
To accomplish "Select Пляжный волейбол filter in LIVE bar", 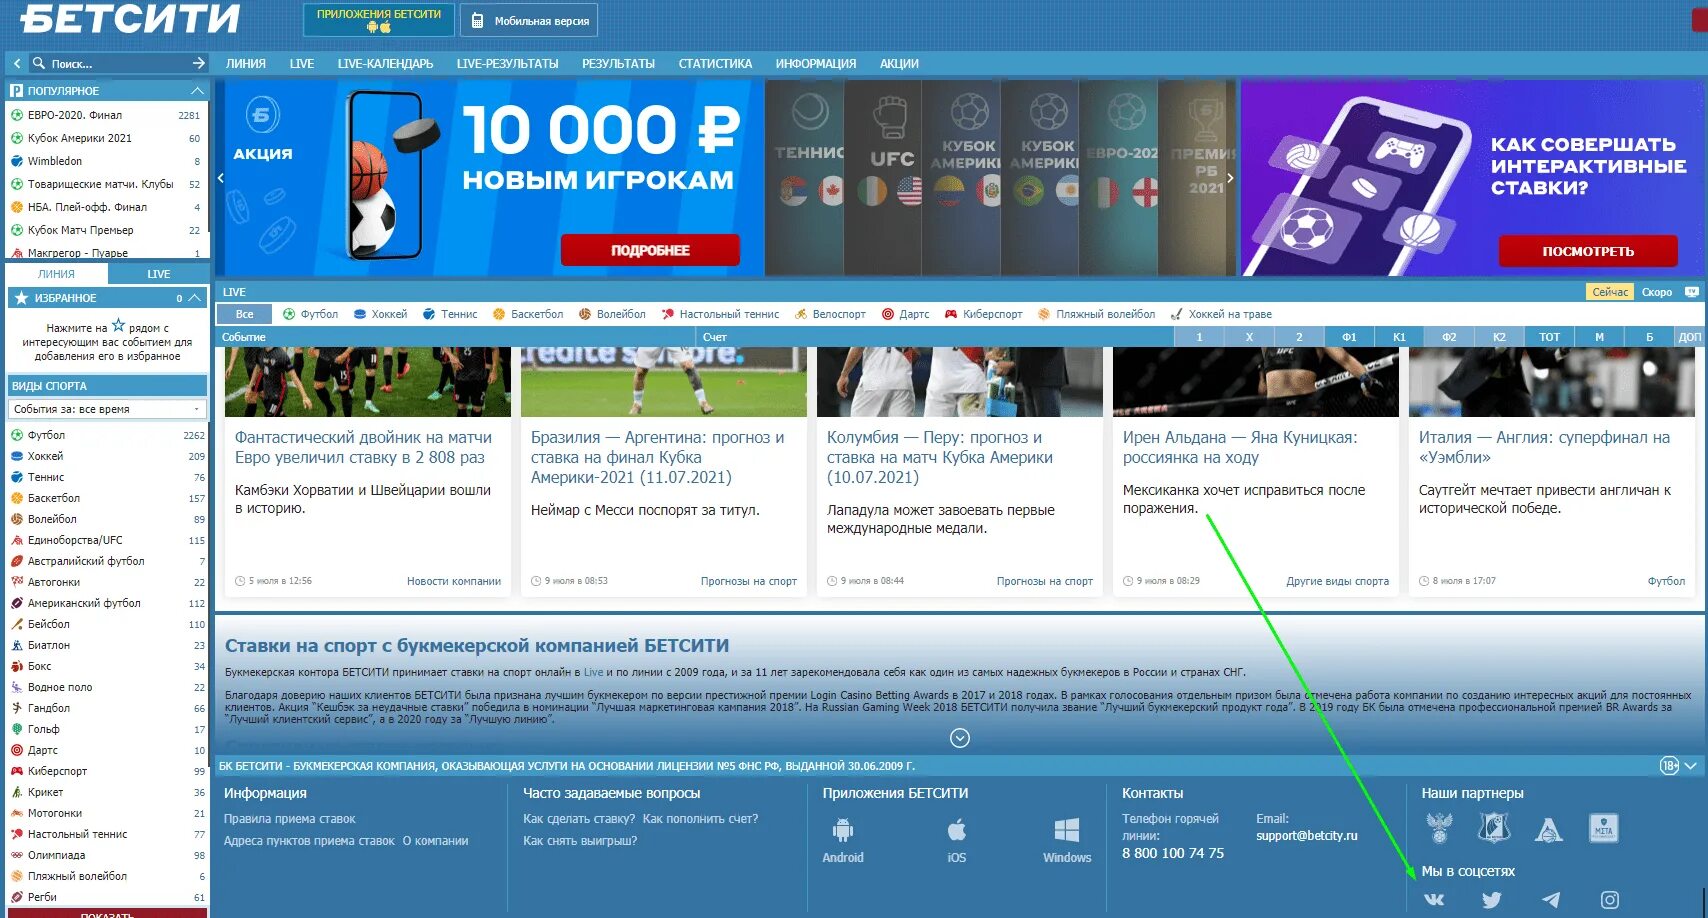I will (x=1096, y=314).
